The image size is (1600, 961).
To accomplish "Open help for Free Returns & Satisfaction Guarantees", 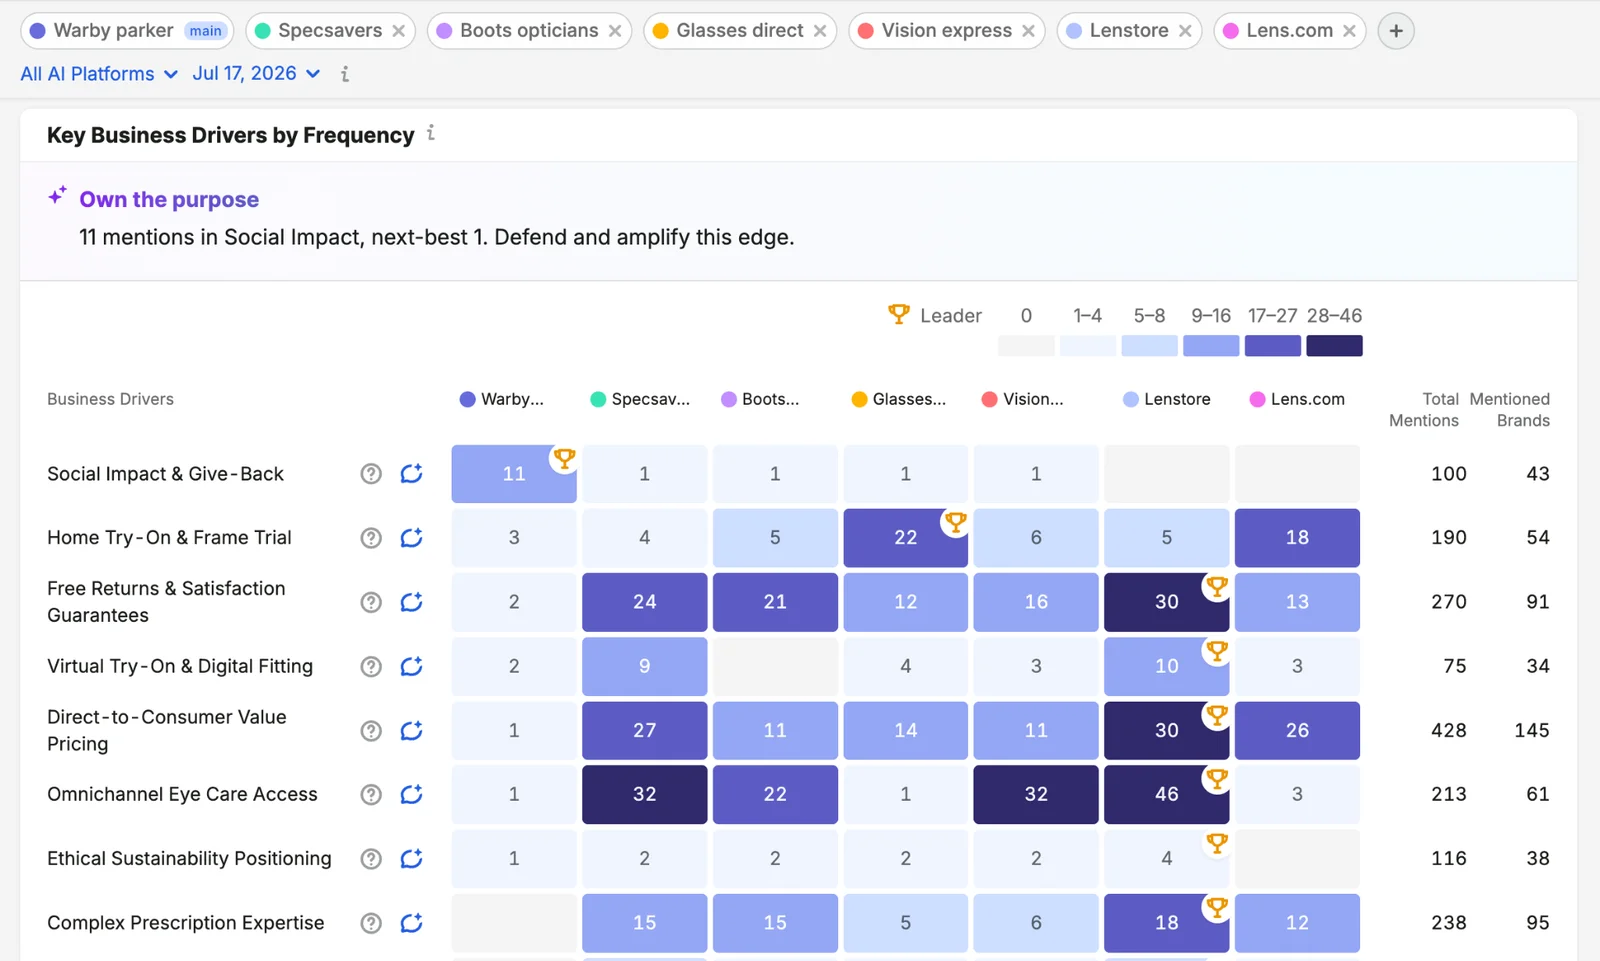I will pyautogui.click(x=371, y=602).
